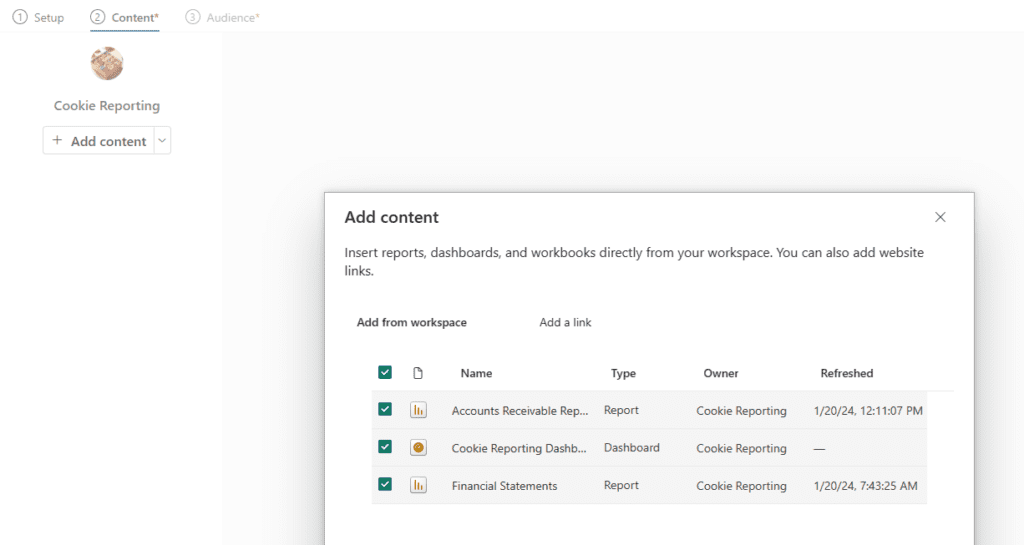Click the Financial Statements report icon
Screen dimensions: 1024x545
coord(418,485)
